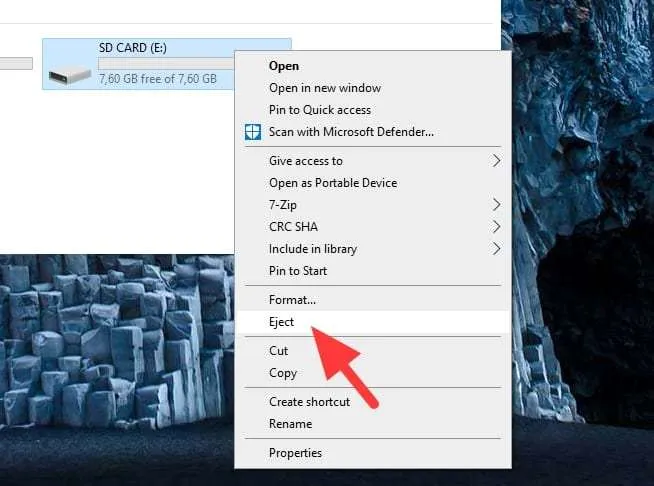
Task: Choose the CRC SHA menu entry
Action: 373,227
